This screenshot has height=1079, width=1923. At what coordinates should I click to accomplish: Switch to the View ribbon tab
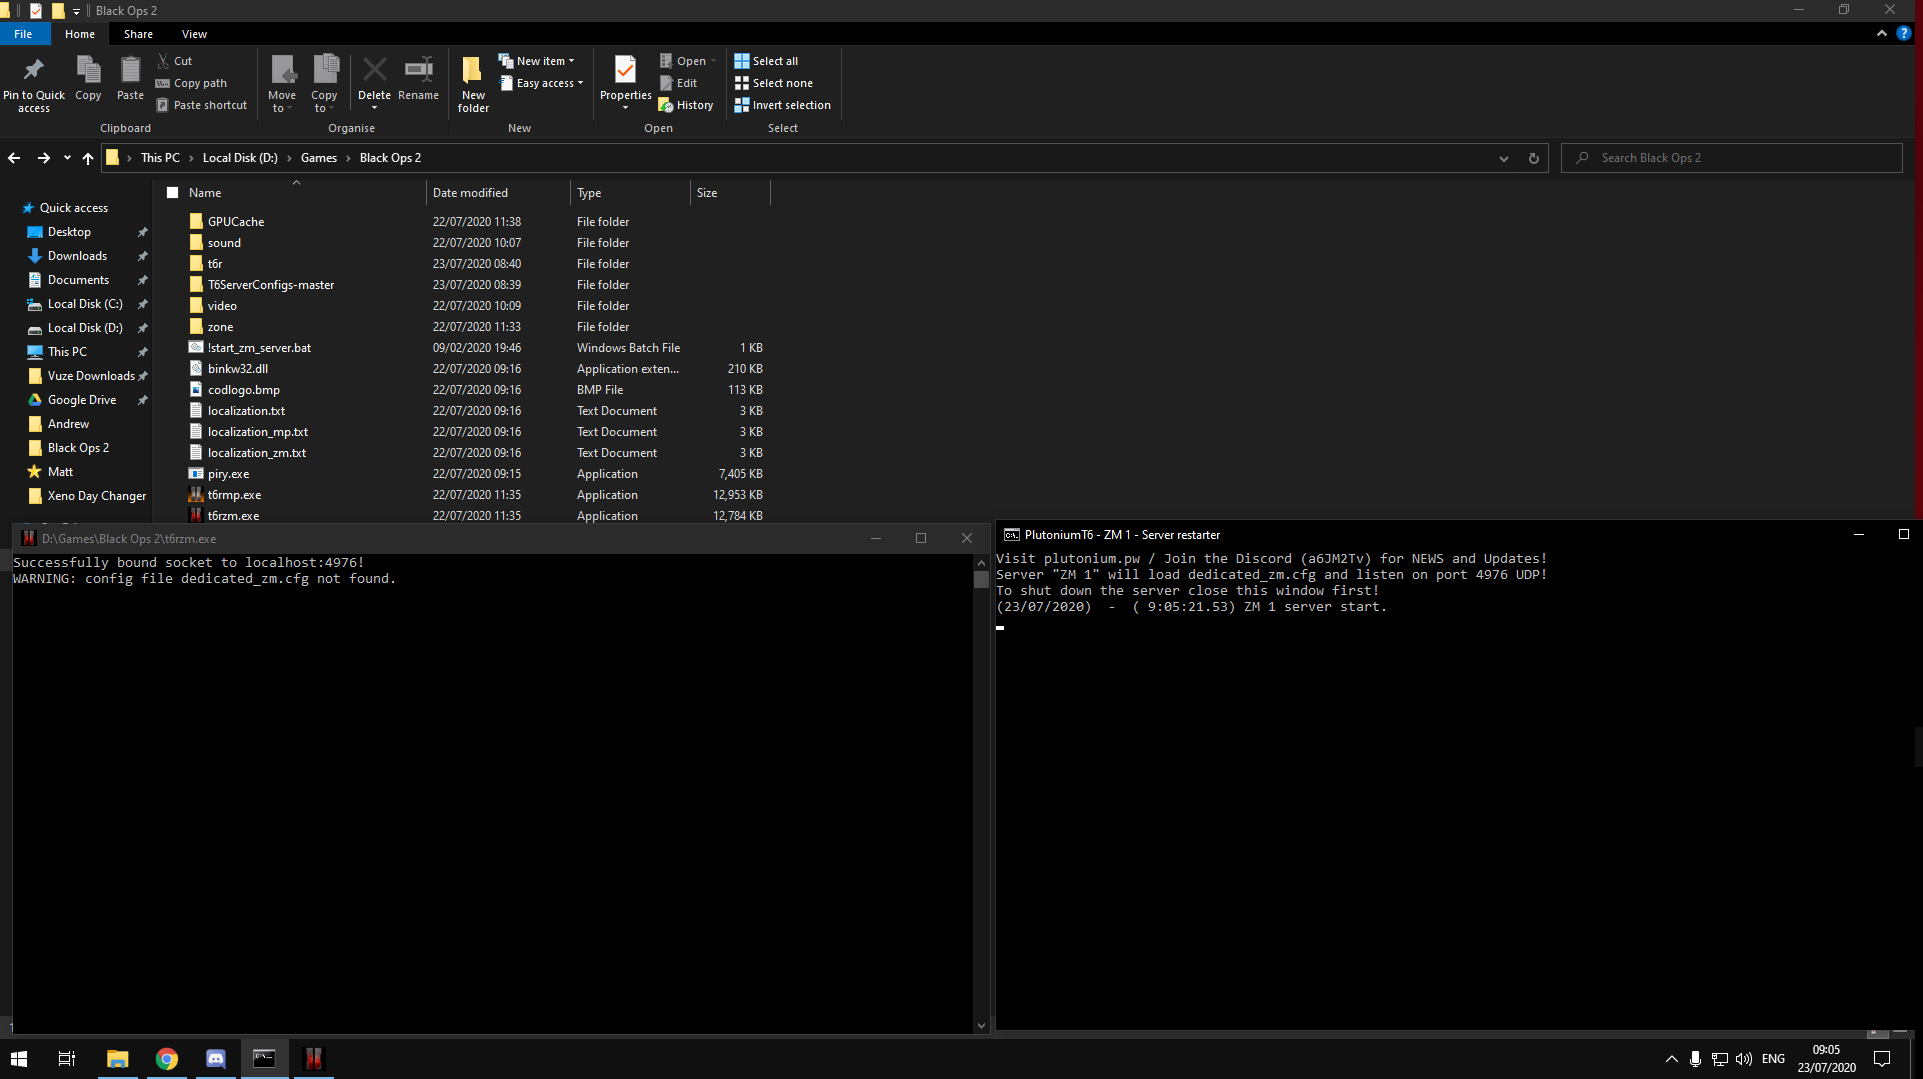(x=194, y=34)
